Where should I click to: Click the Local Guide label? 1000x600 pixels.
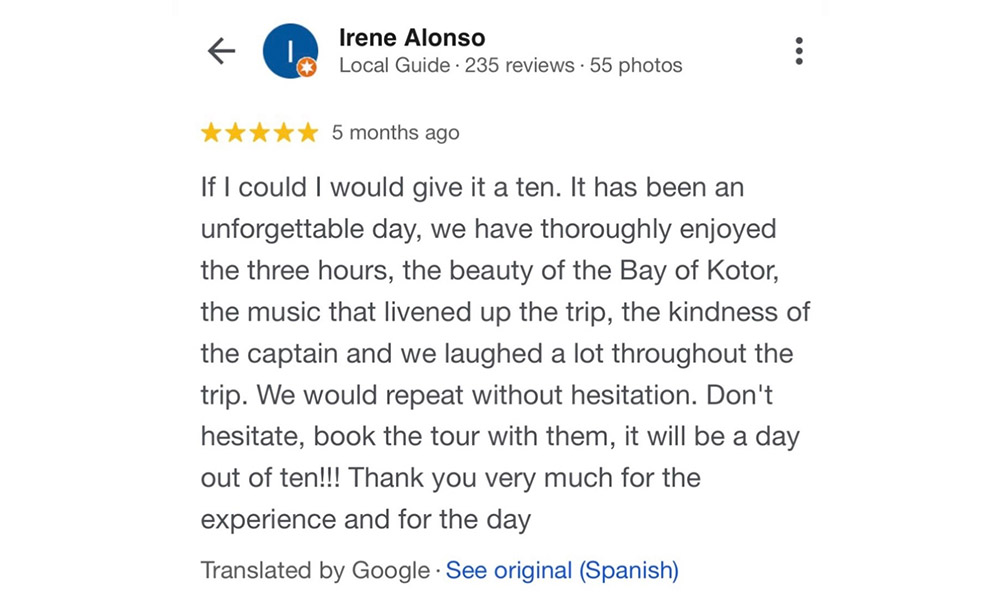(x=394, y=66)
